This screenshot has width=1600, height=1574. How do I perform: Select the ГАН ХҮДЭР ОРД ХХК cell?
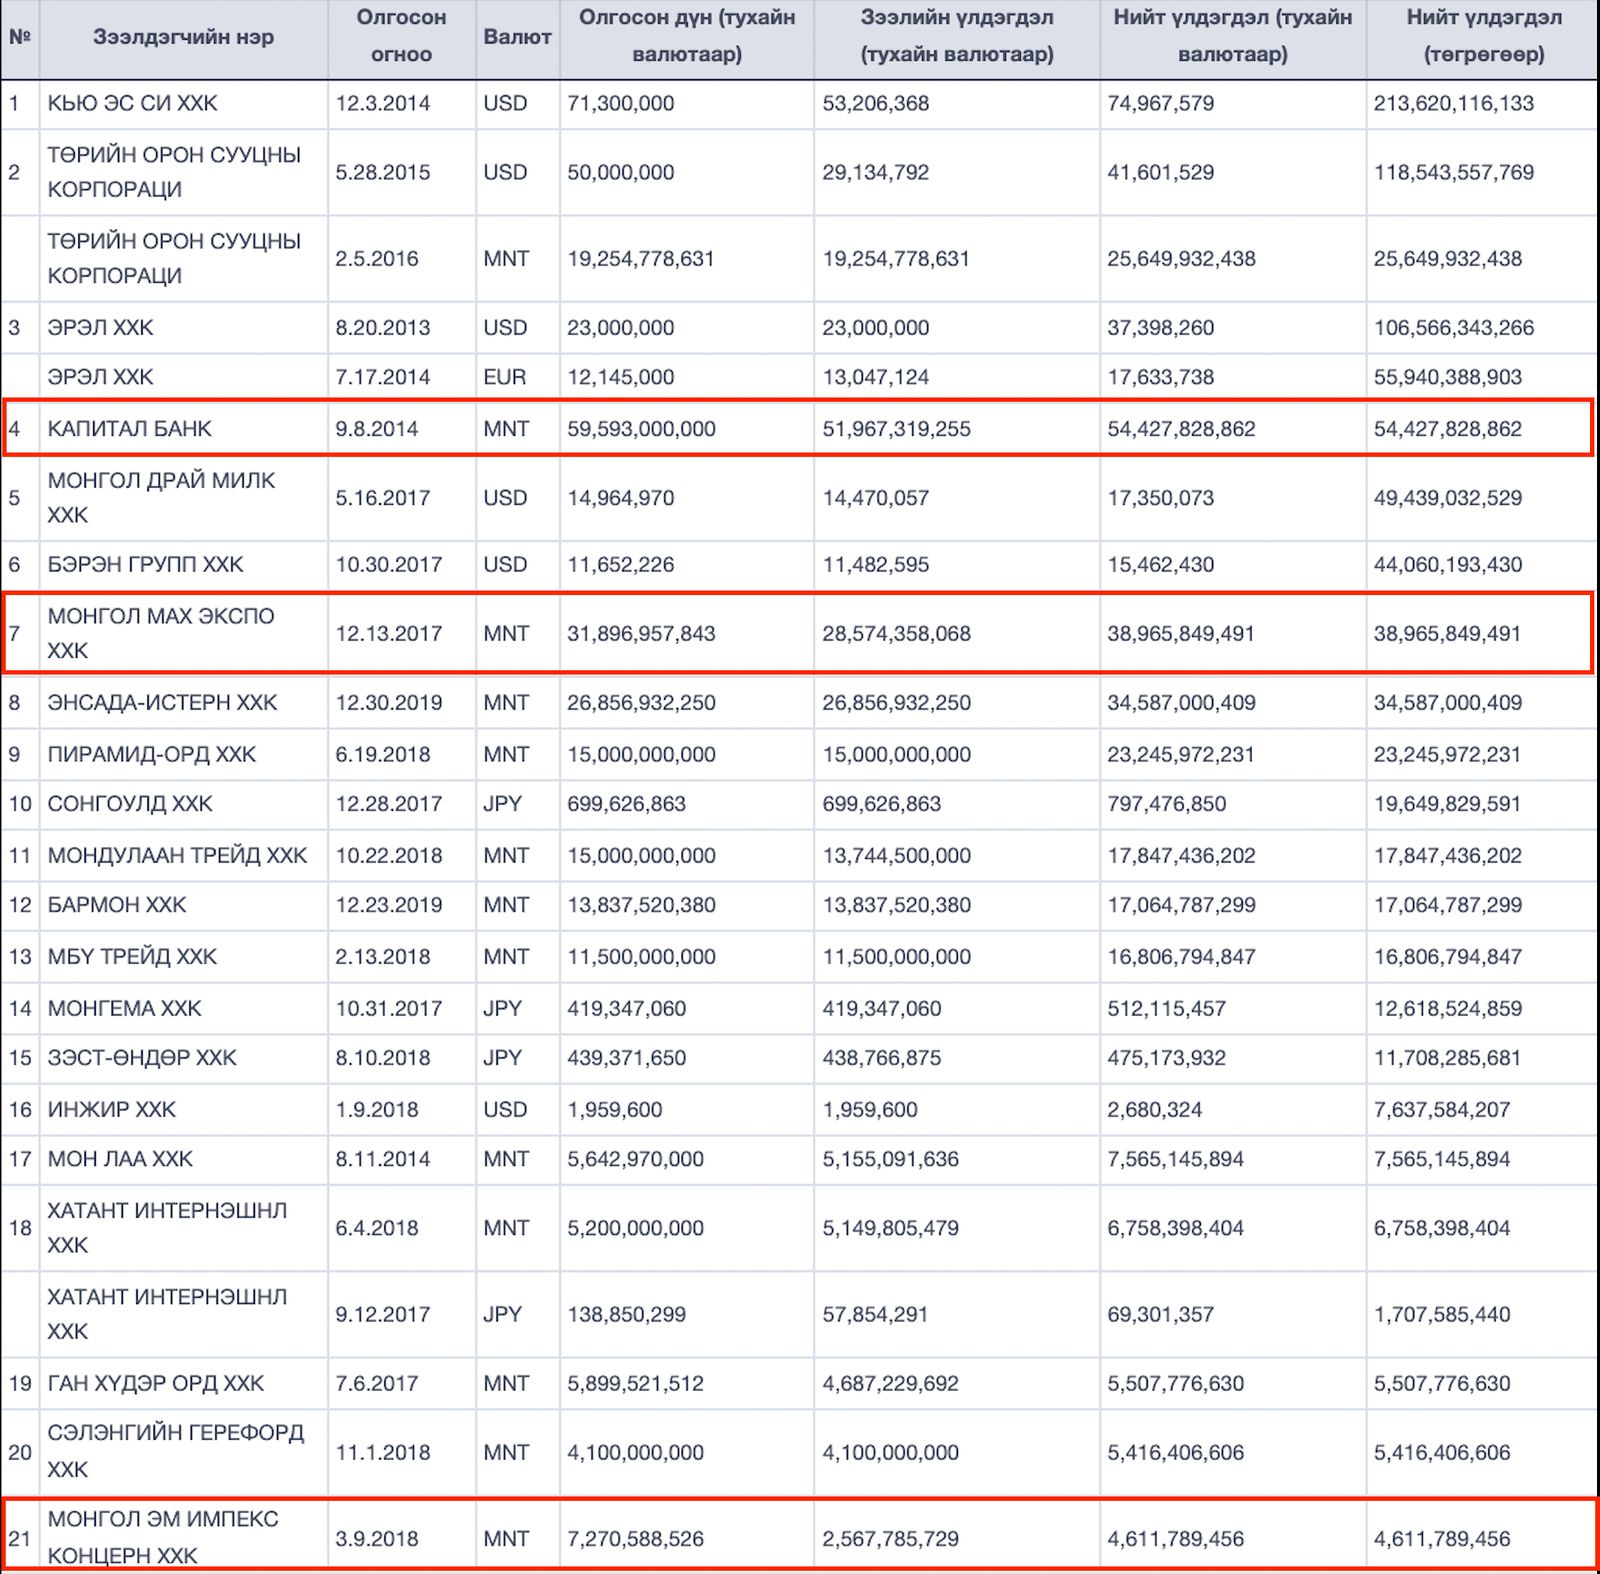click(x=155, y=1383)
